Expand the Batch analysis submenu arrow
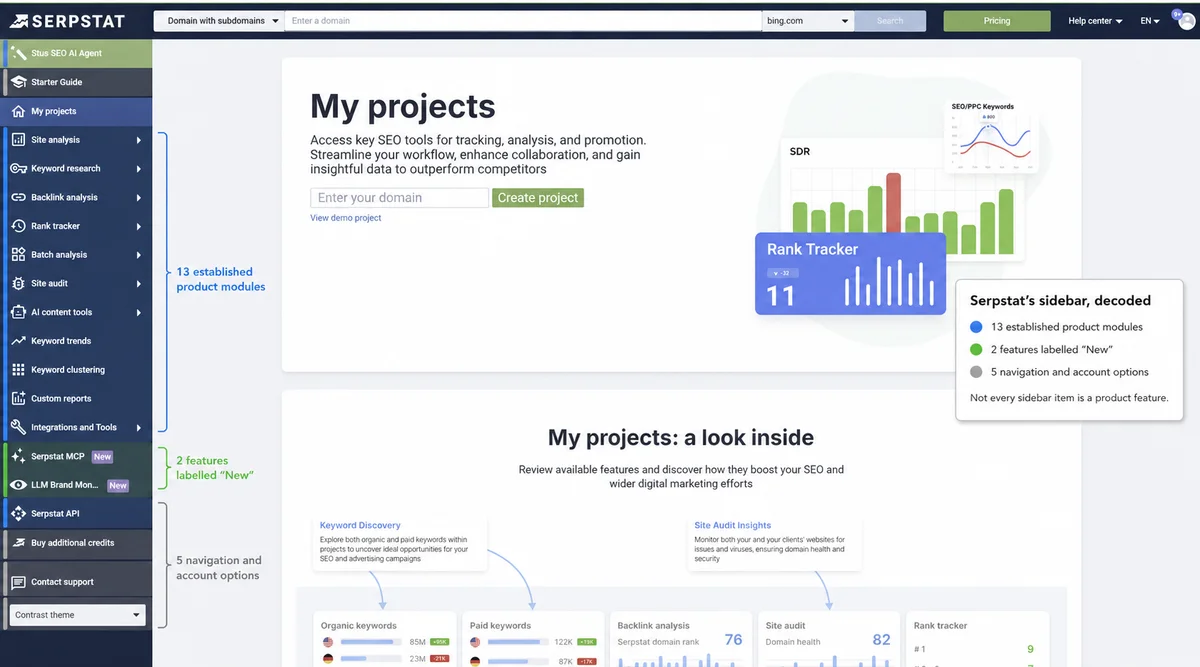Screen dimensions: 1200x667 (139, 255)
